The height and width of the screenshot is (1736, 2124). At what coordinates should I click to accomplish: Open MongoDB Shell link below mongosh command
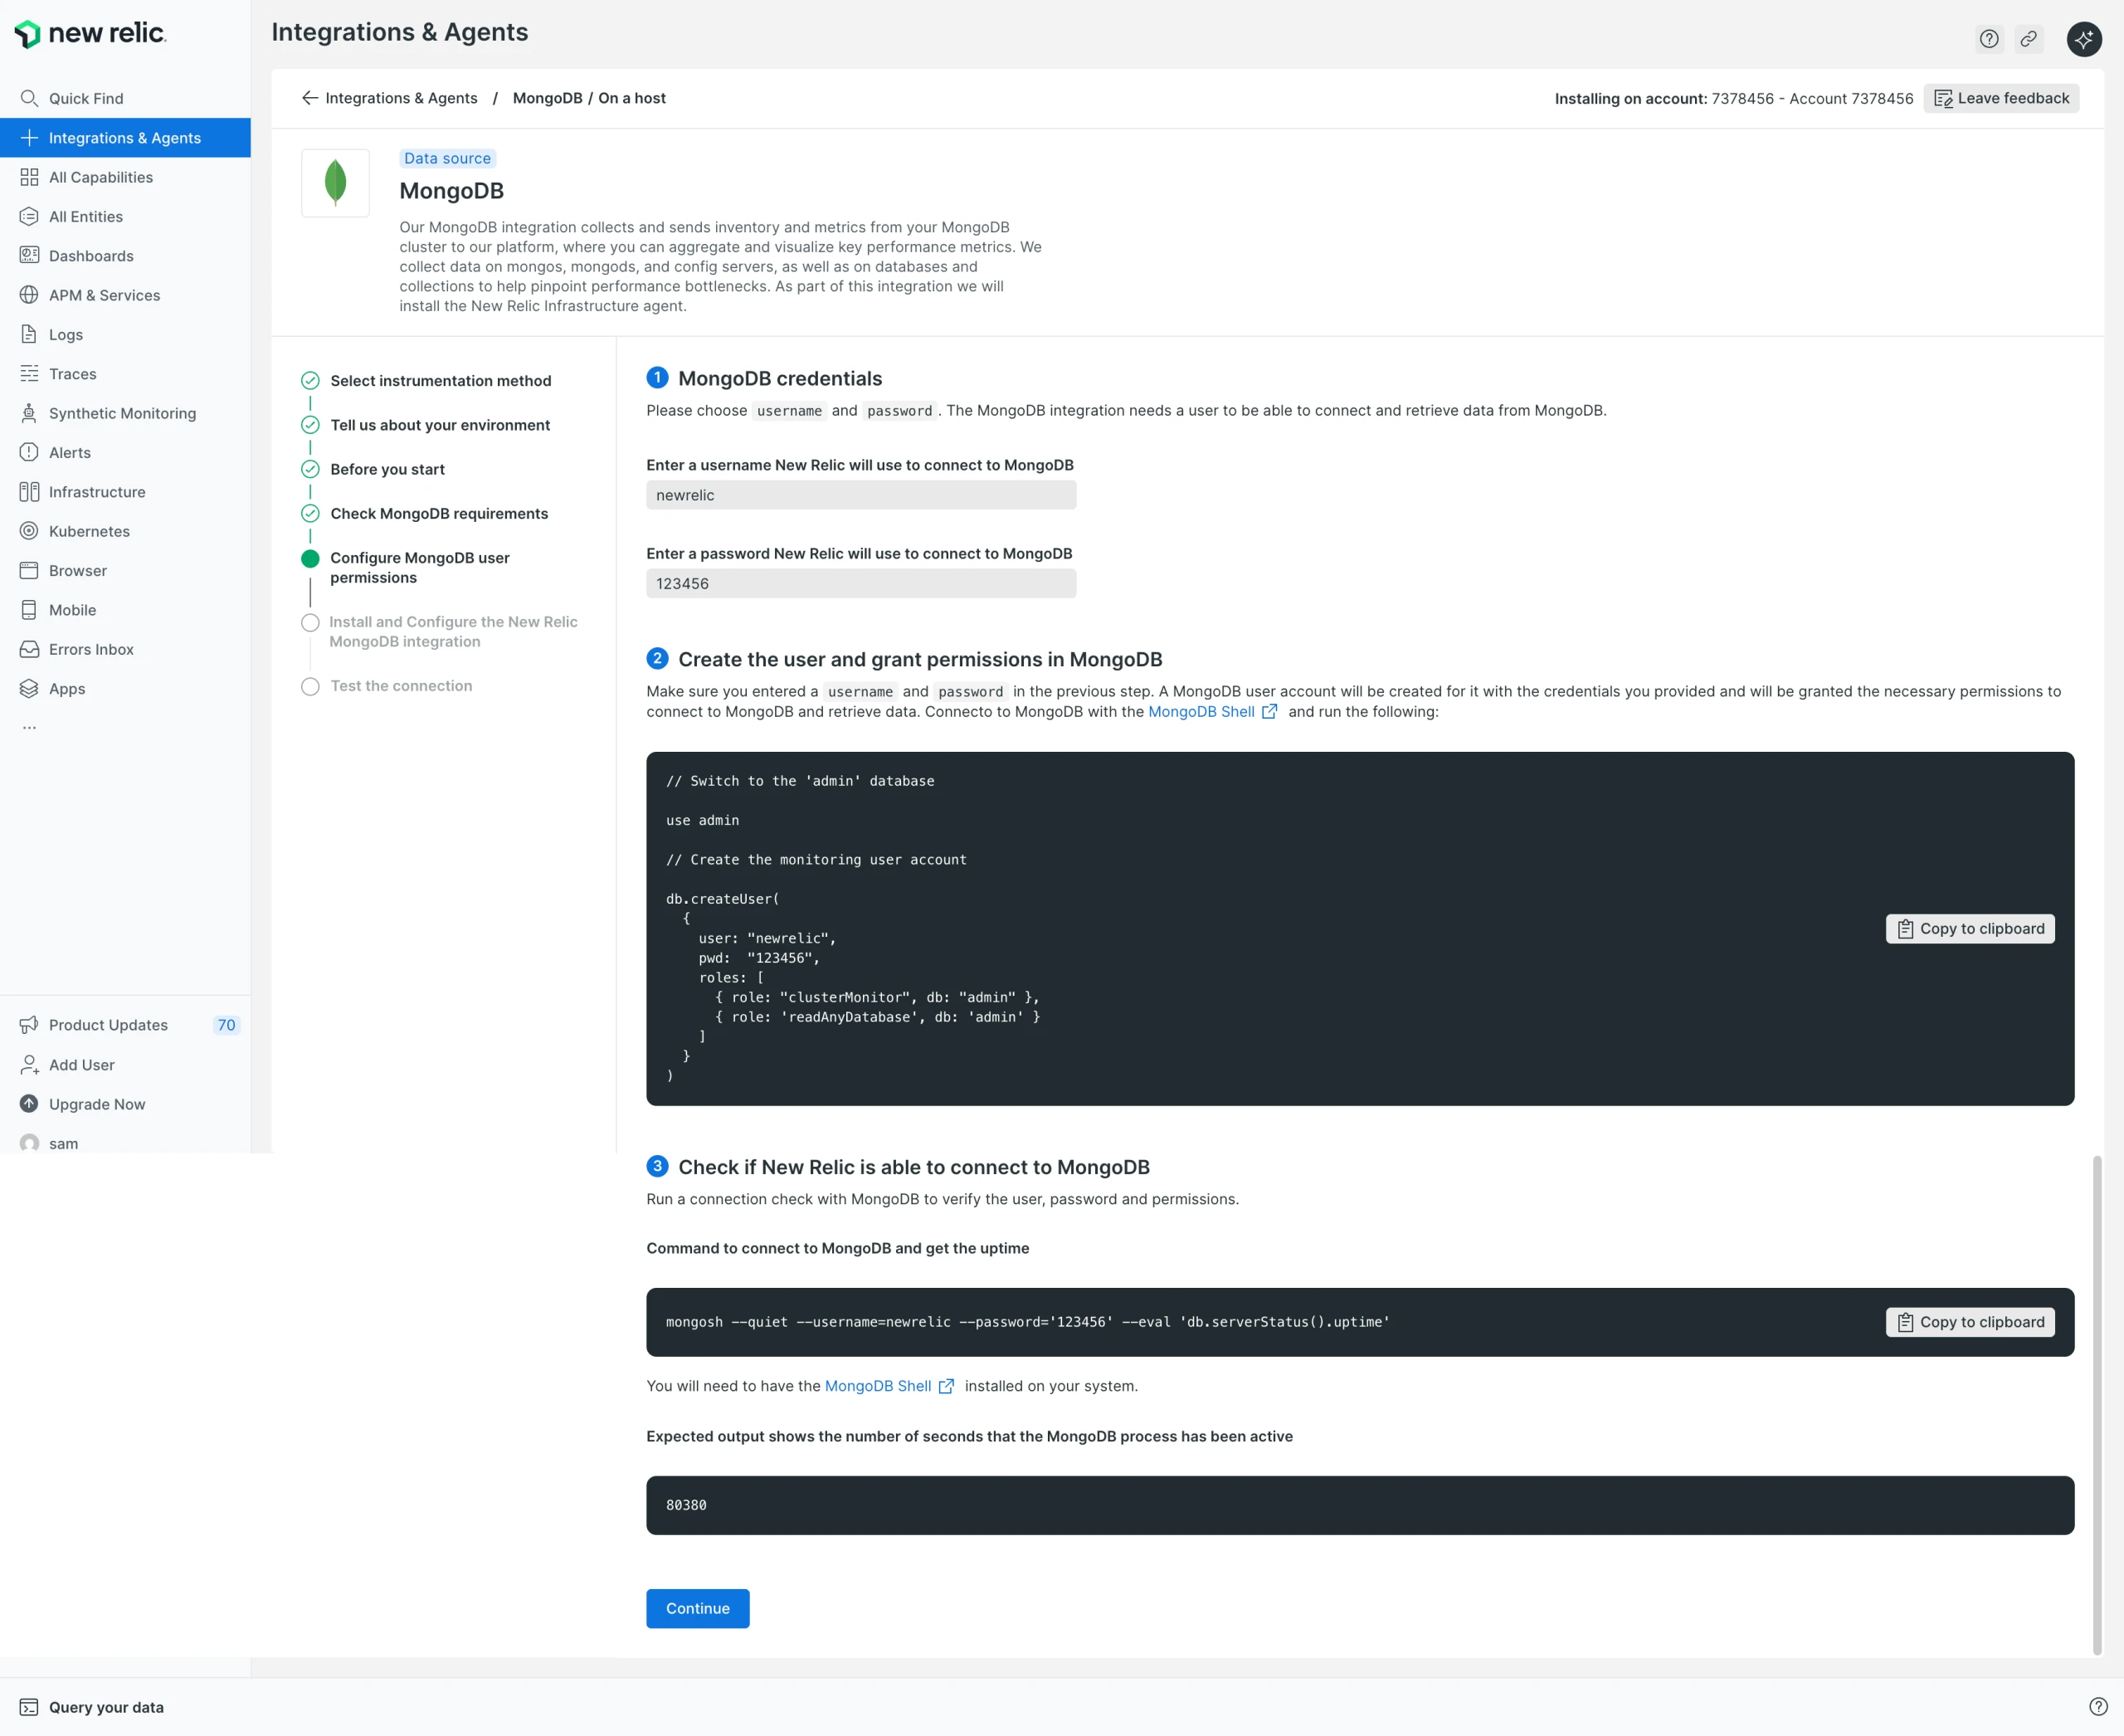click(889, 1386)
